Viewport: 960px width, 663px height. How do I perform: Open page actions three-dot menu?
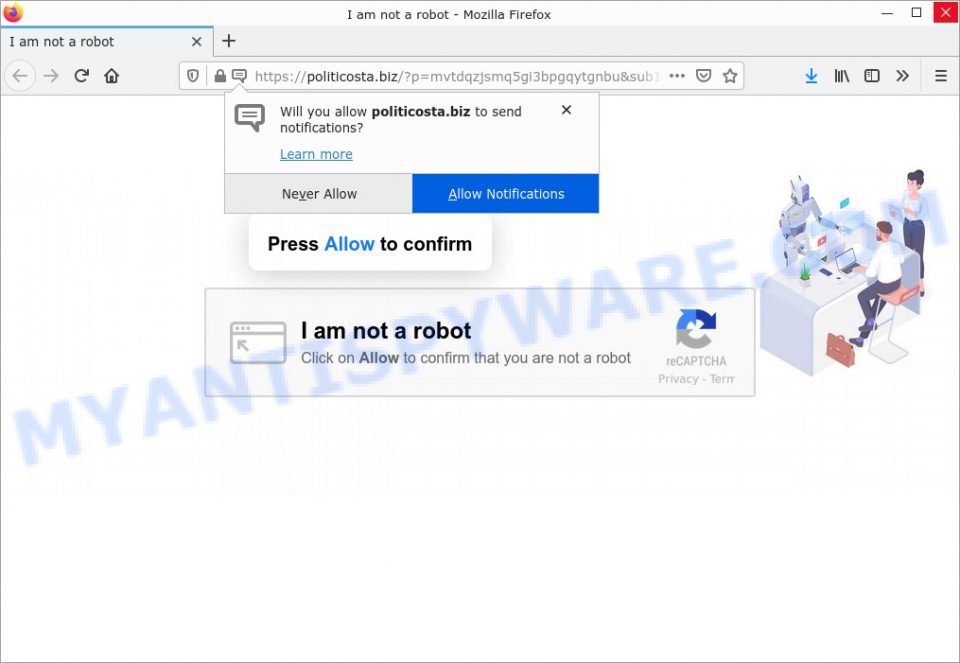[x=677, y=76]
